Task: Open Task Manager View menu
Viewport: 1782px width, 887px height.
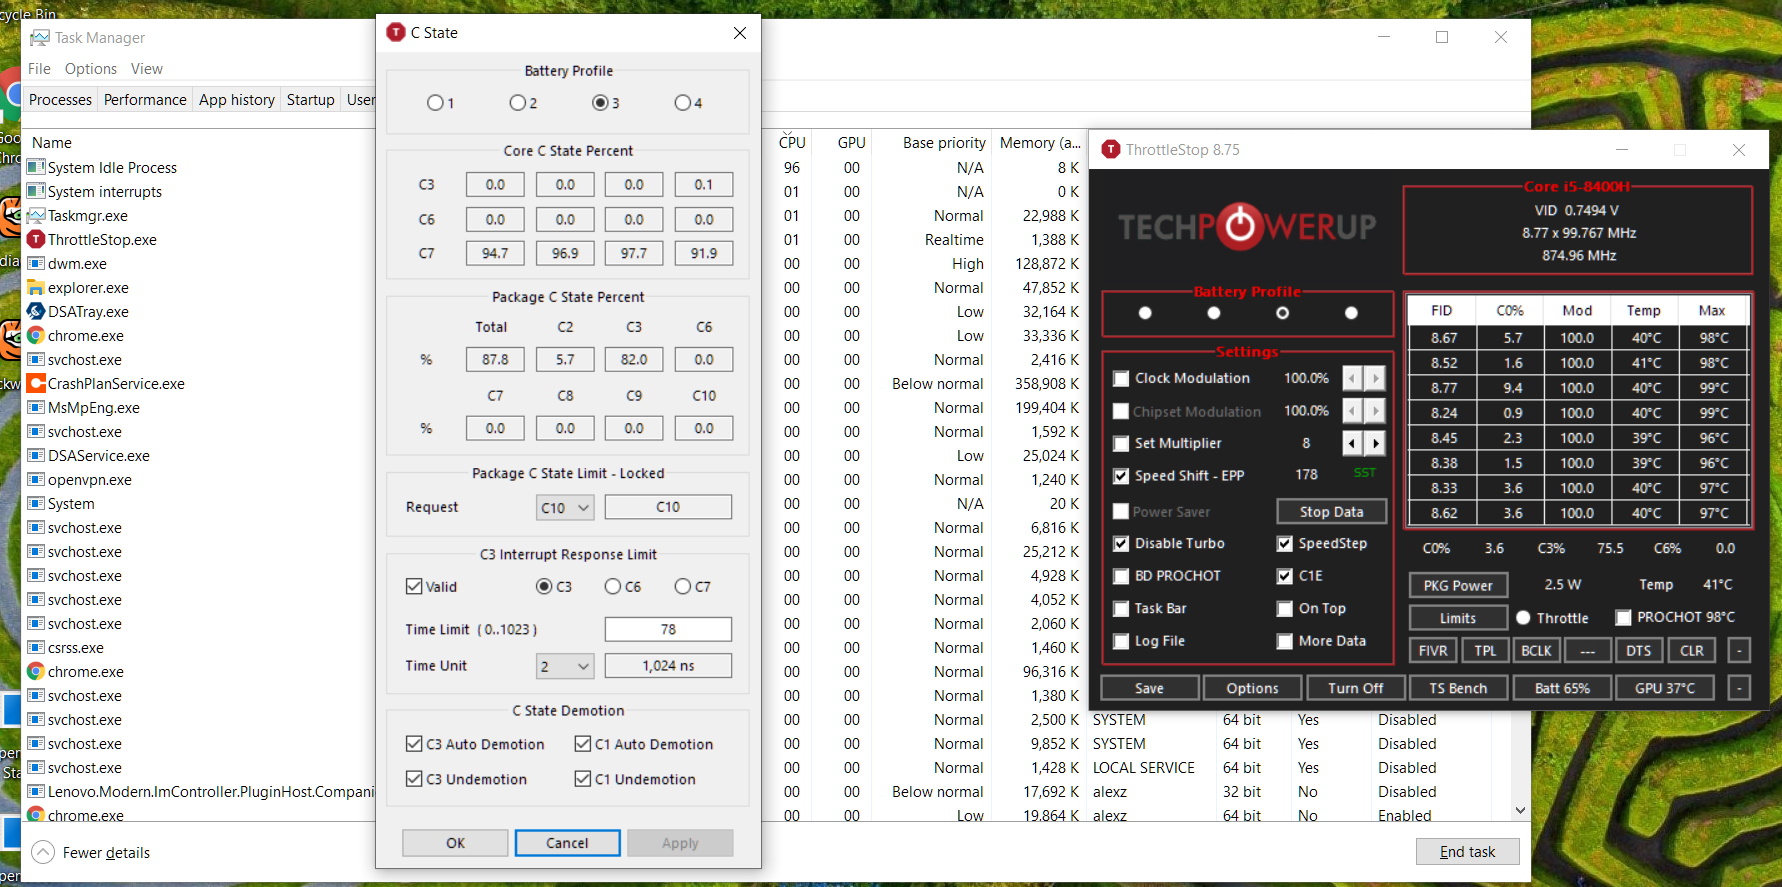Action: pyautogui.click(x=146, y=69)
